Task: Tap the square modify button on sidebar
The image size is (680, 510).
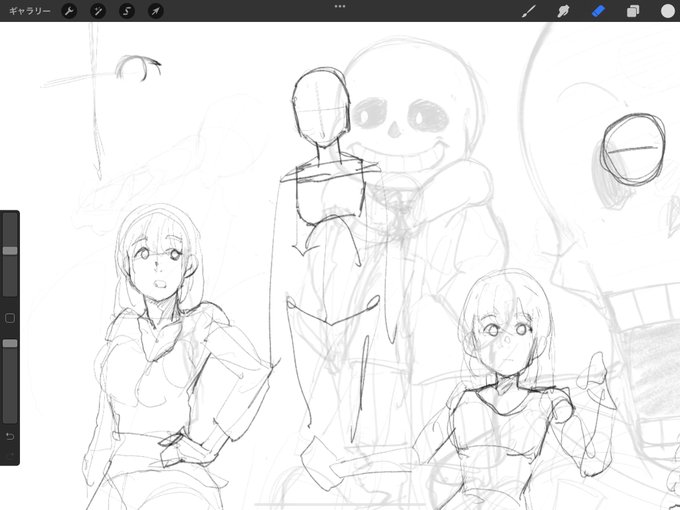Action: tap(10, 318)
